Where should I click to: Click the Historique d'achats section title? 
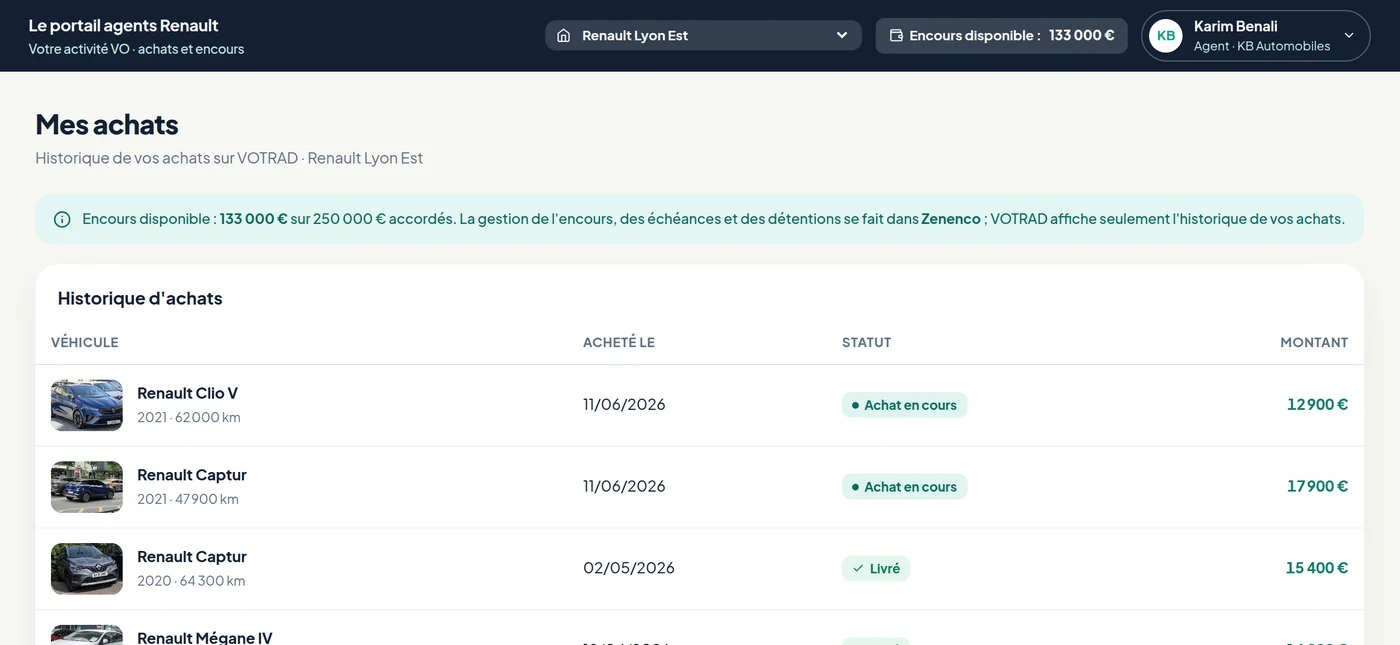pyautogui.click(x=140, y=298)
